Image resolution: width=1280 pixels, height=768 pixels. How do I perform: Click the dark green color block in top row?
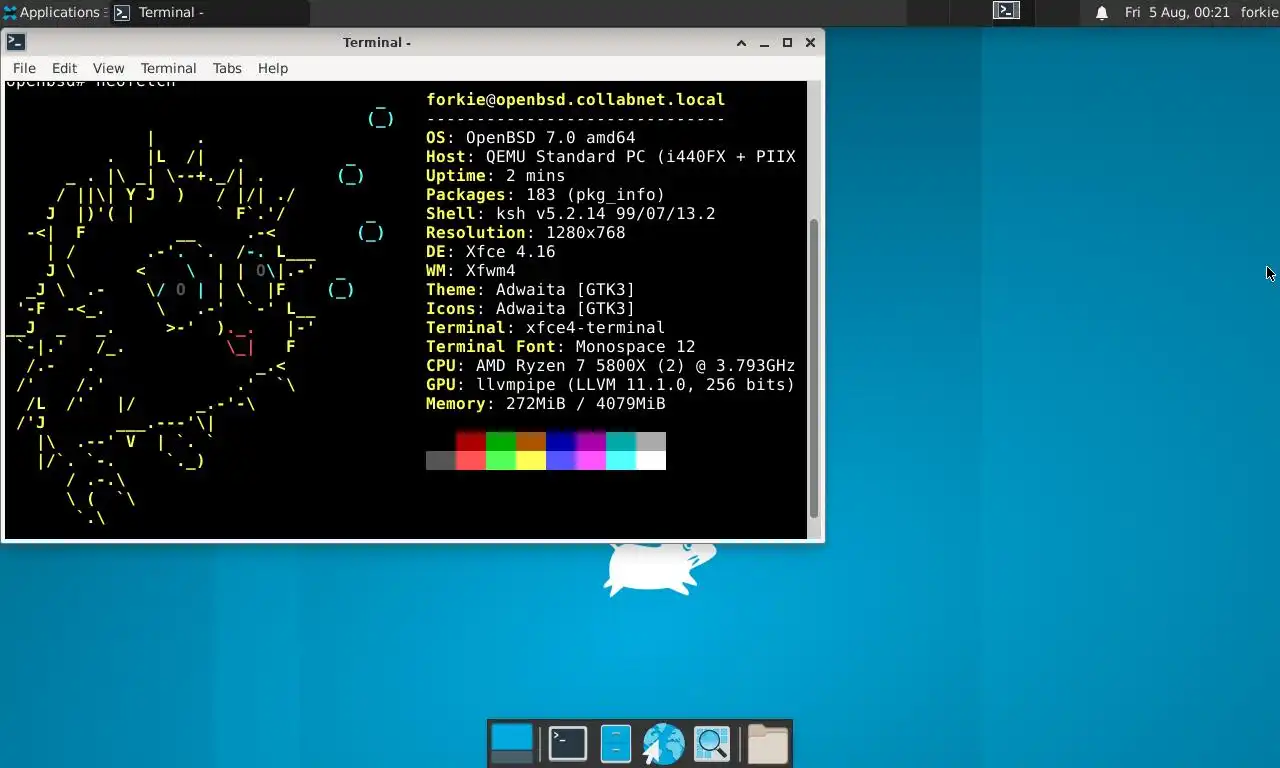click(501, 441)
